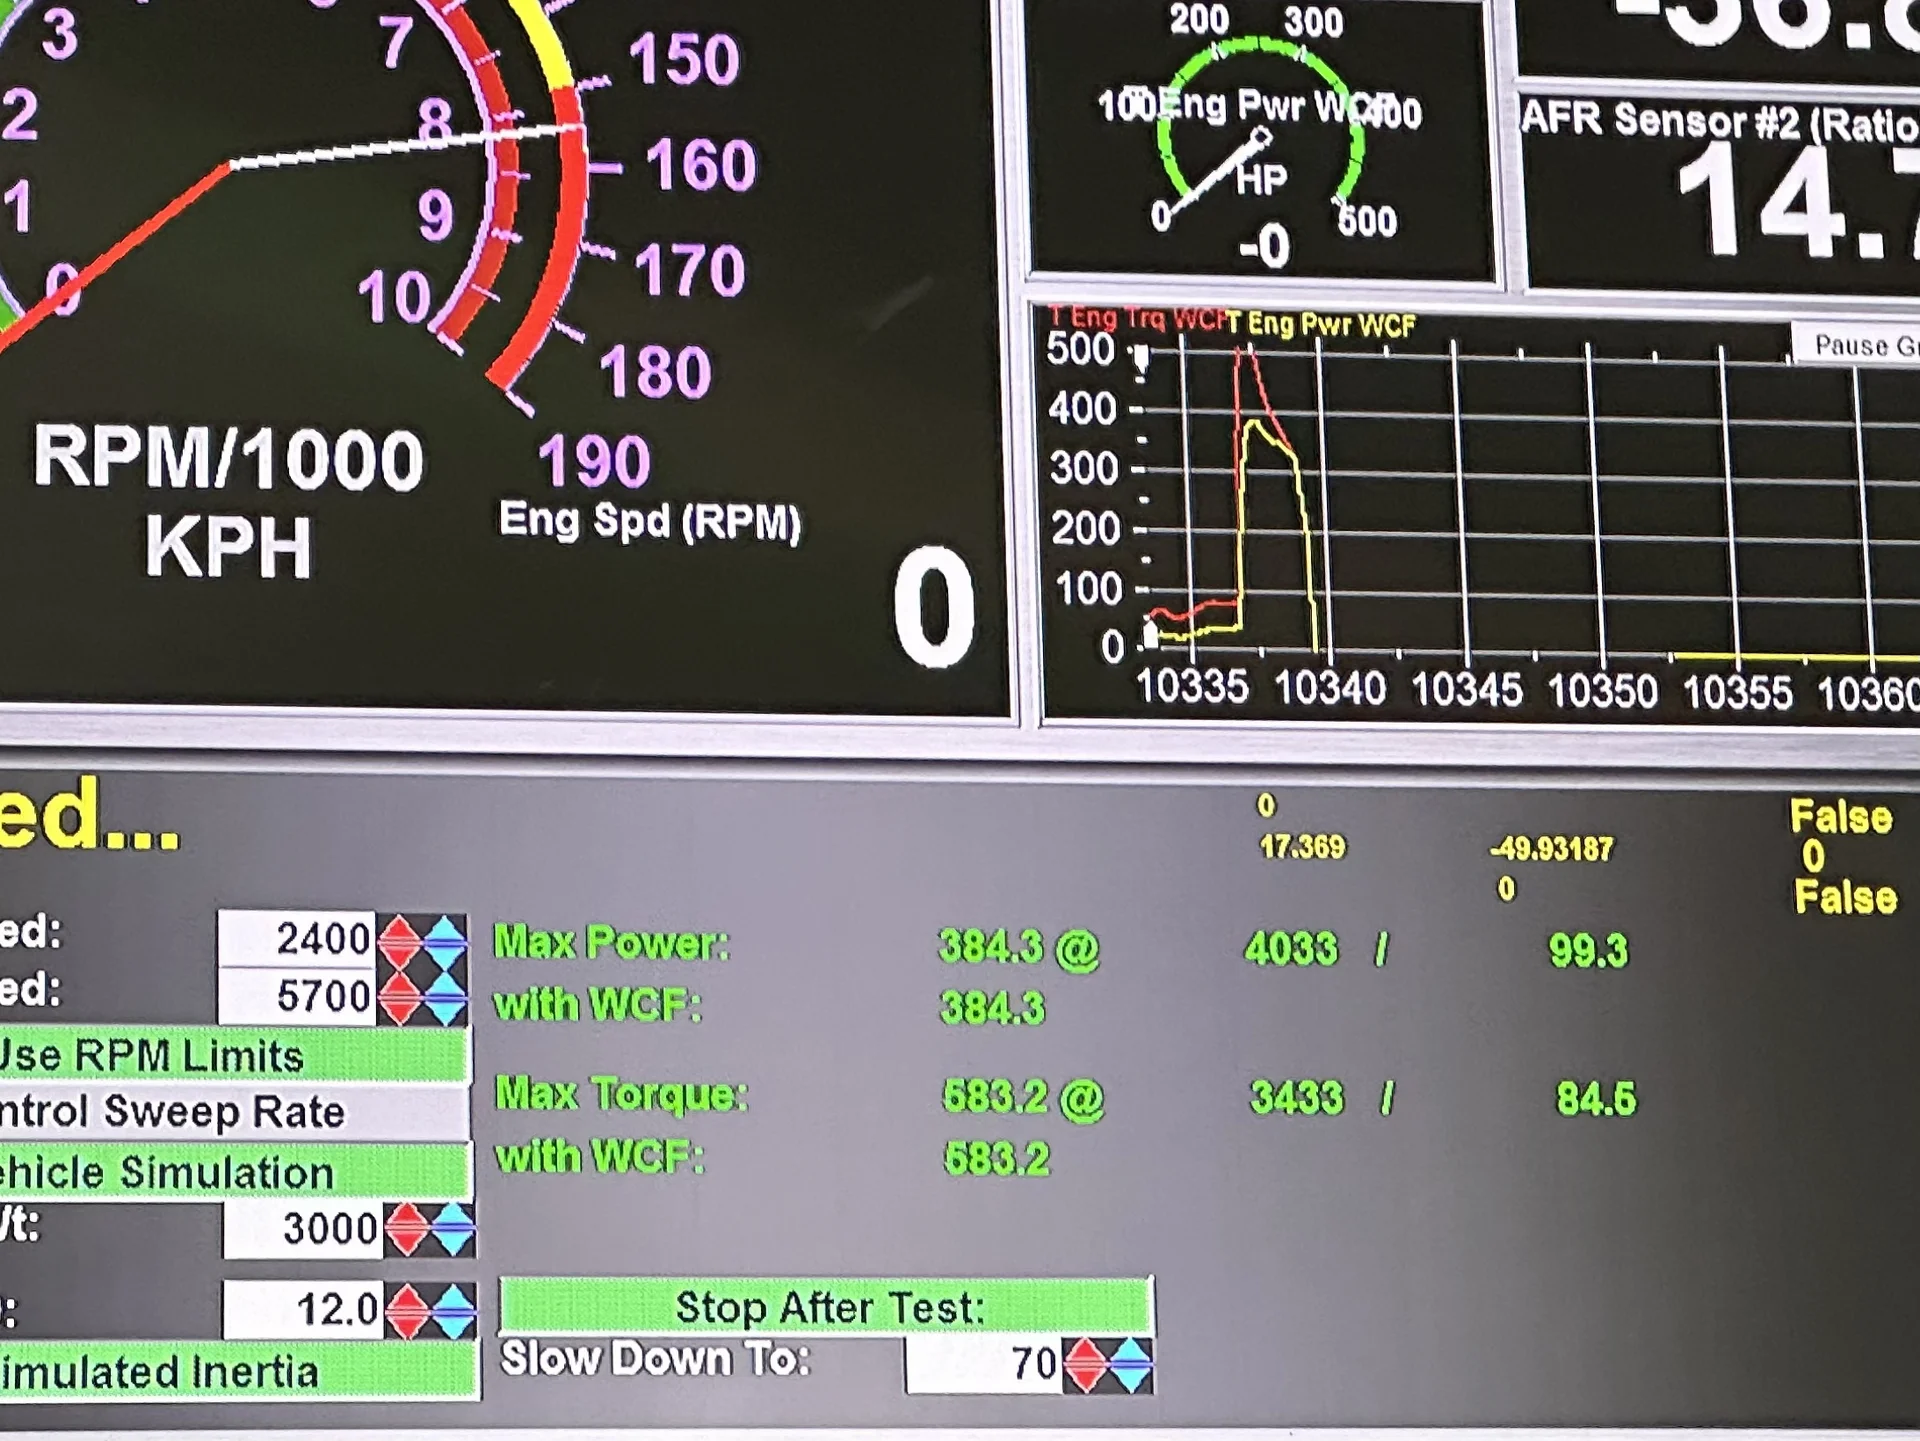
Task: Click red diamond stepper beside 5700
Action: (401, 997)
